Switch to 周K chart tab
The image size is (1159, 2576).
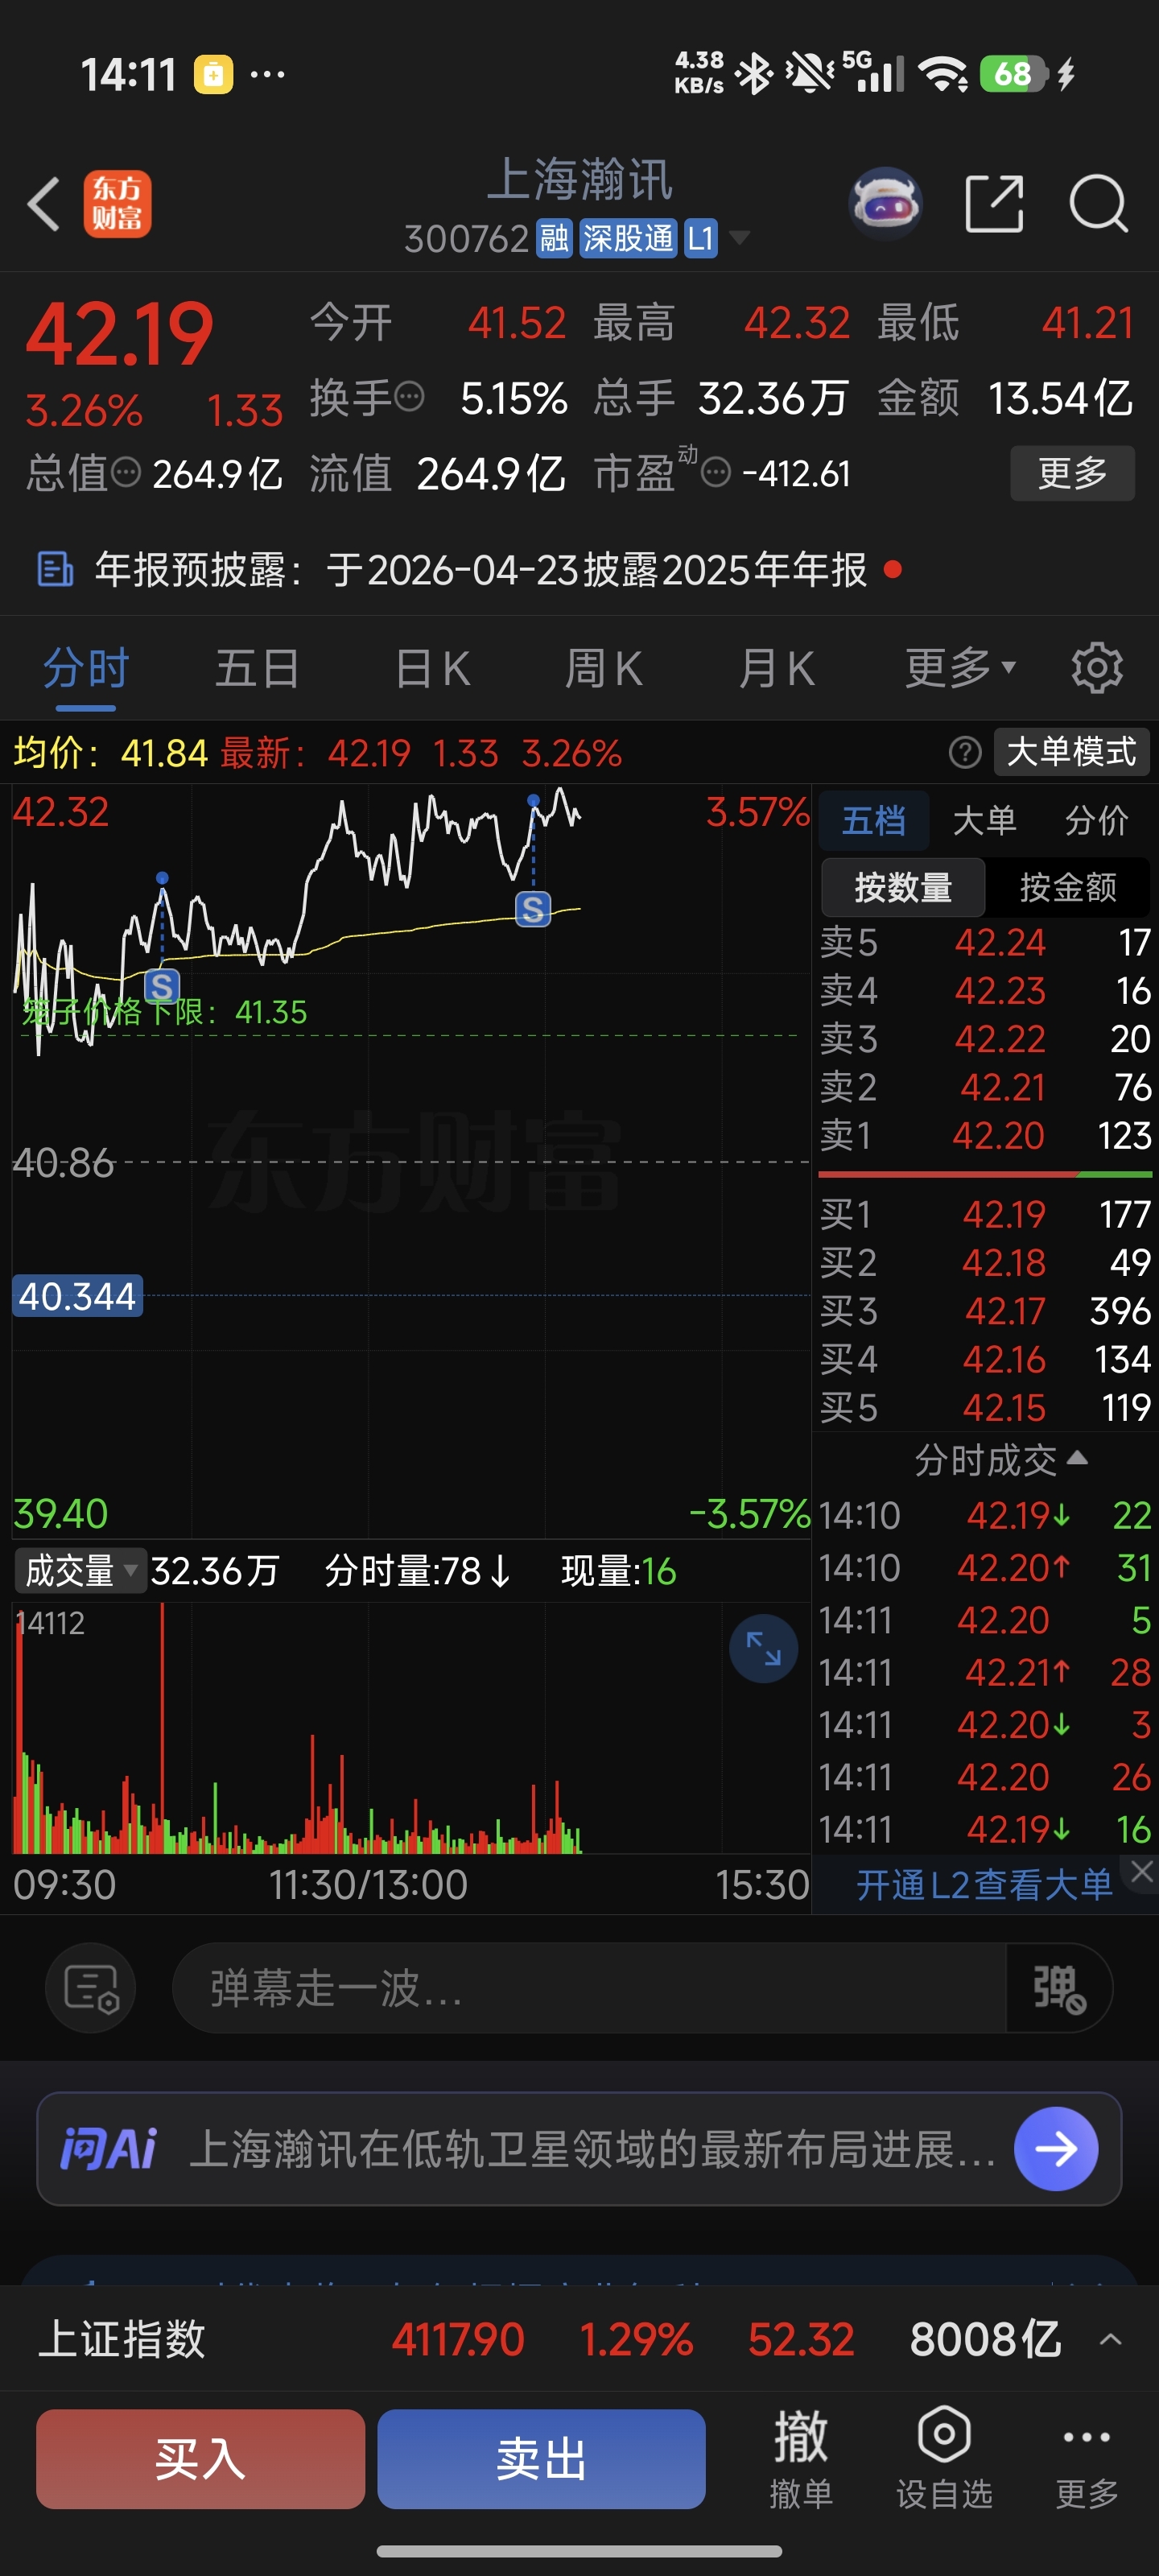[603, 667]
